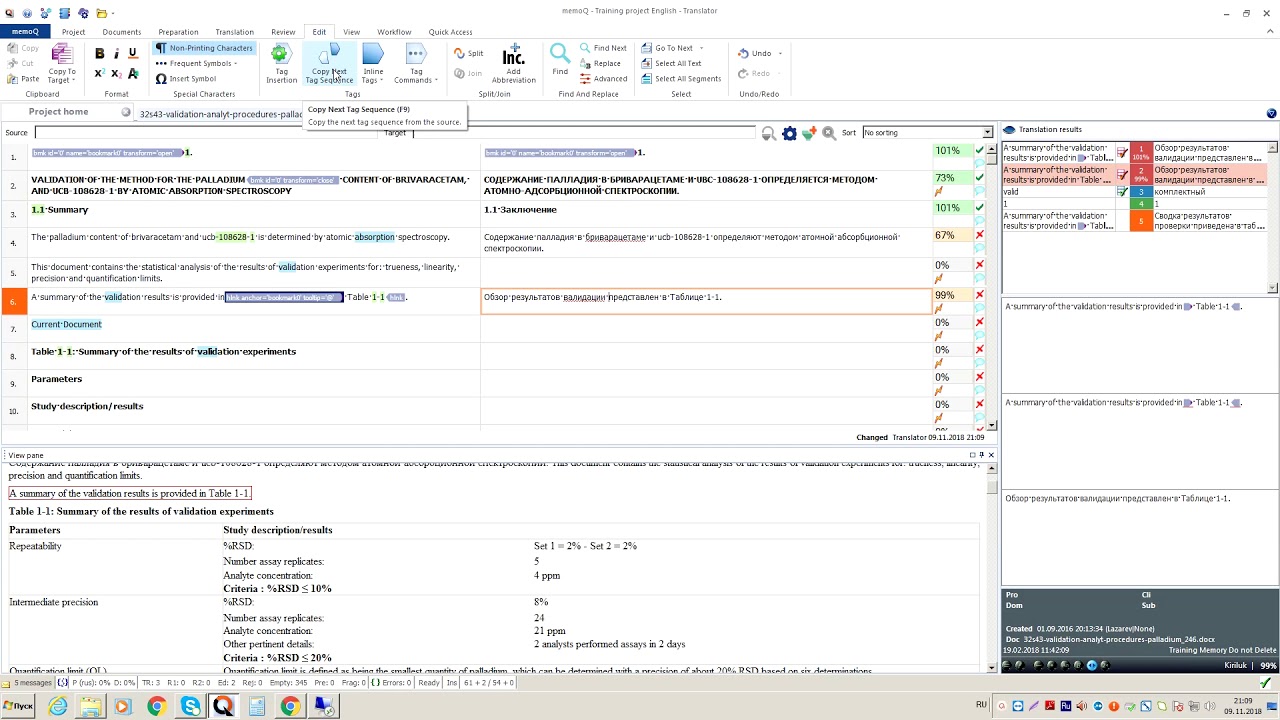The height and width of the screenshot is (720, 1280).
Task: Apply Underline formatting in Format group
Action: (x=132, y=54)
